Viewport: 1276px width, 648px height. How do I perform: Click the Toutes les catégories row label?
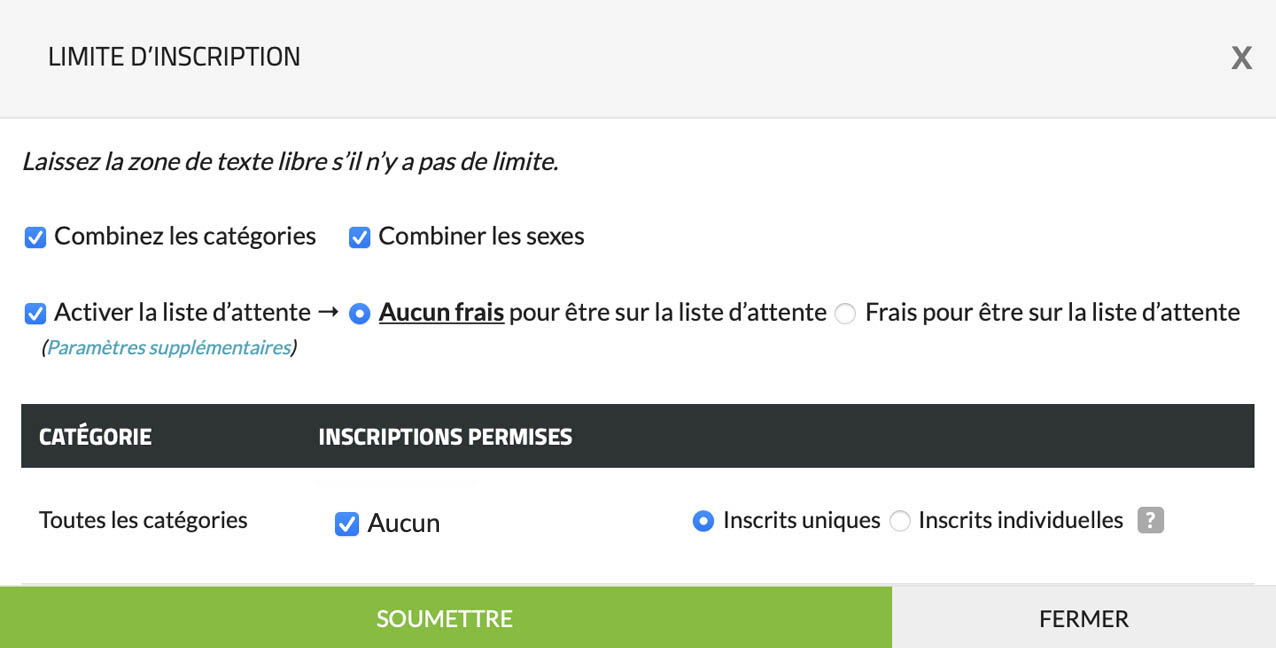point(143,520)
